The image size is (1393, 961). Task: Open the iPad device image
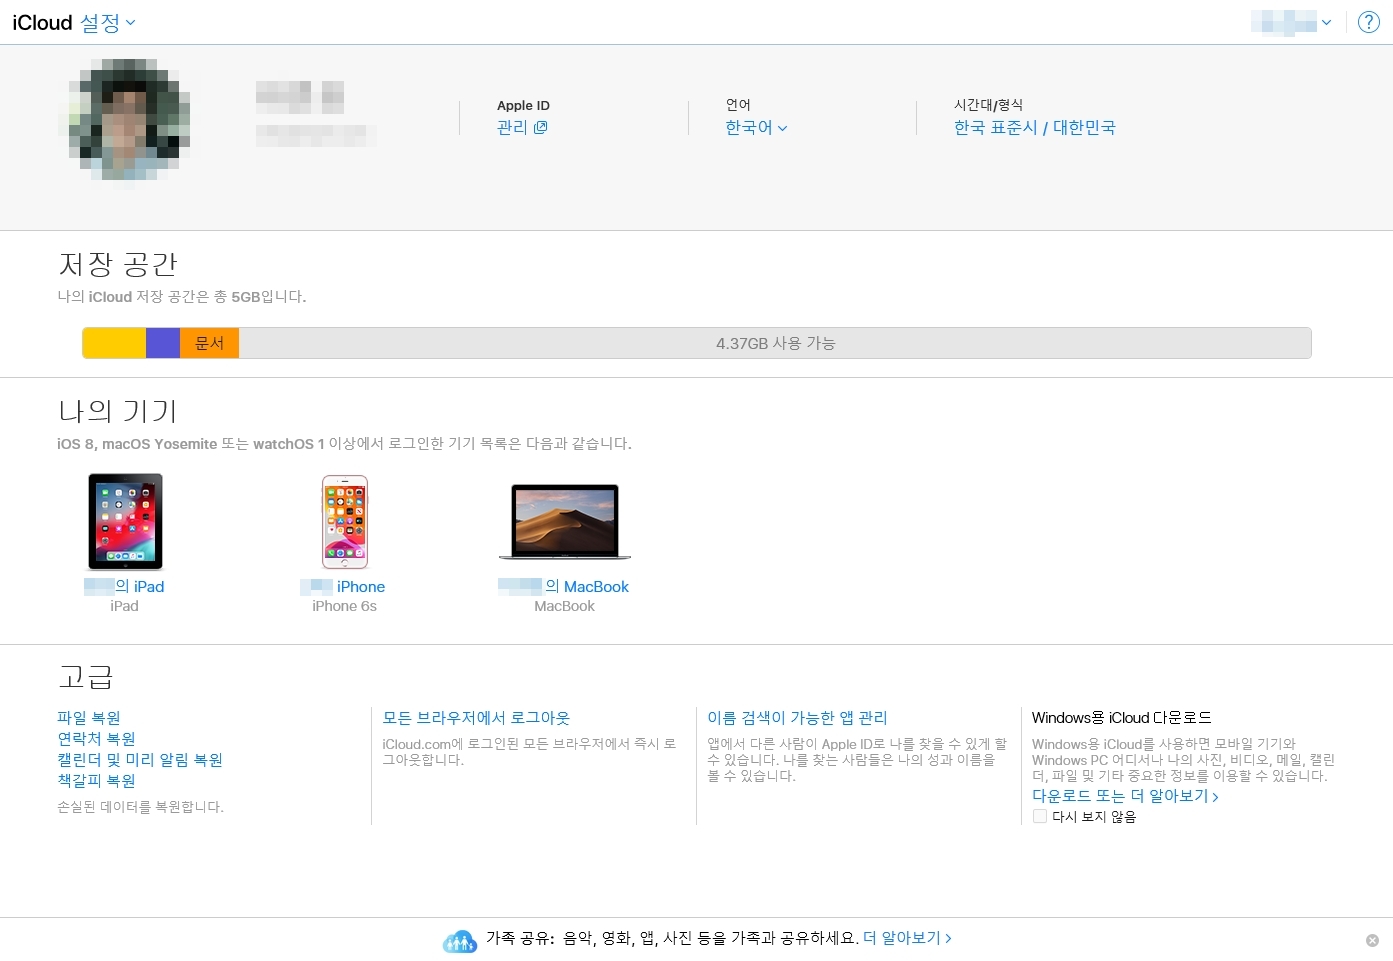click(x=125, y=522)
